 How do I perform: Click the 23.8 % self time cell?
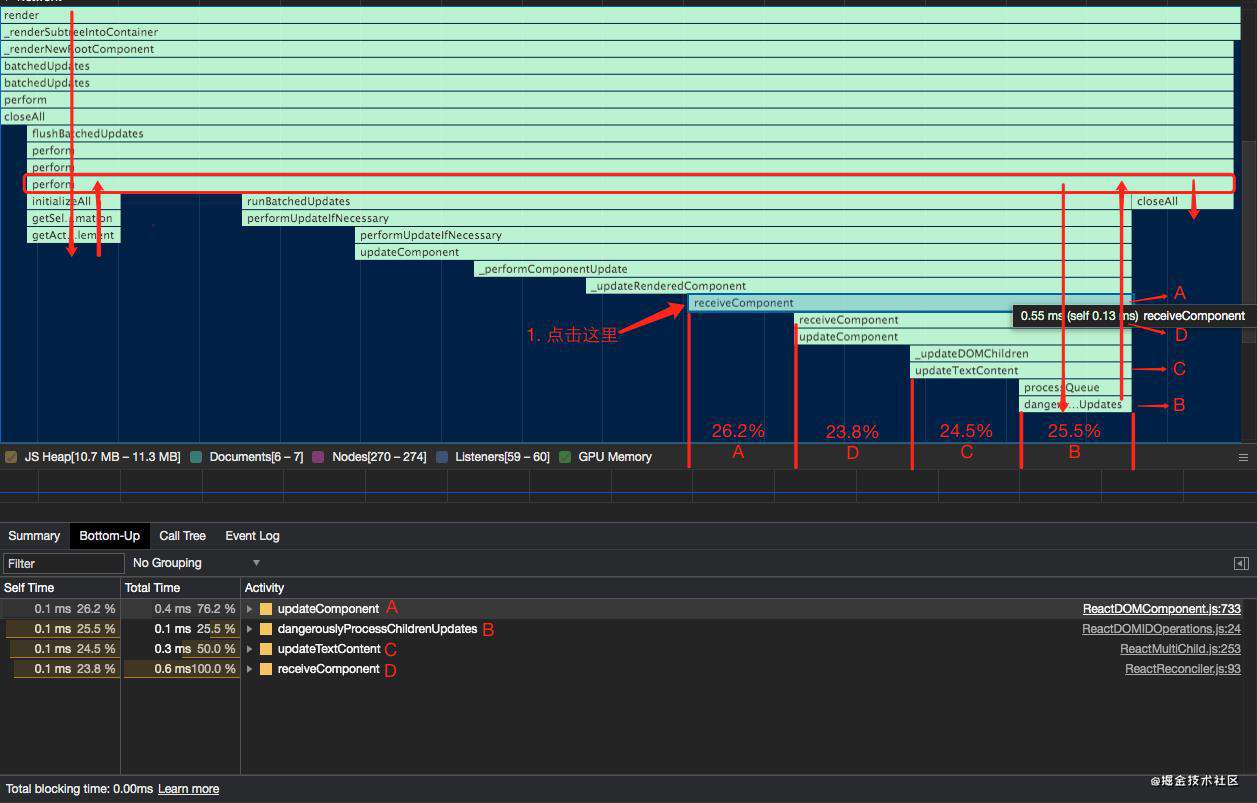[60, 669]
